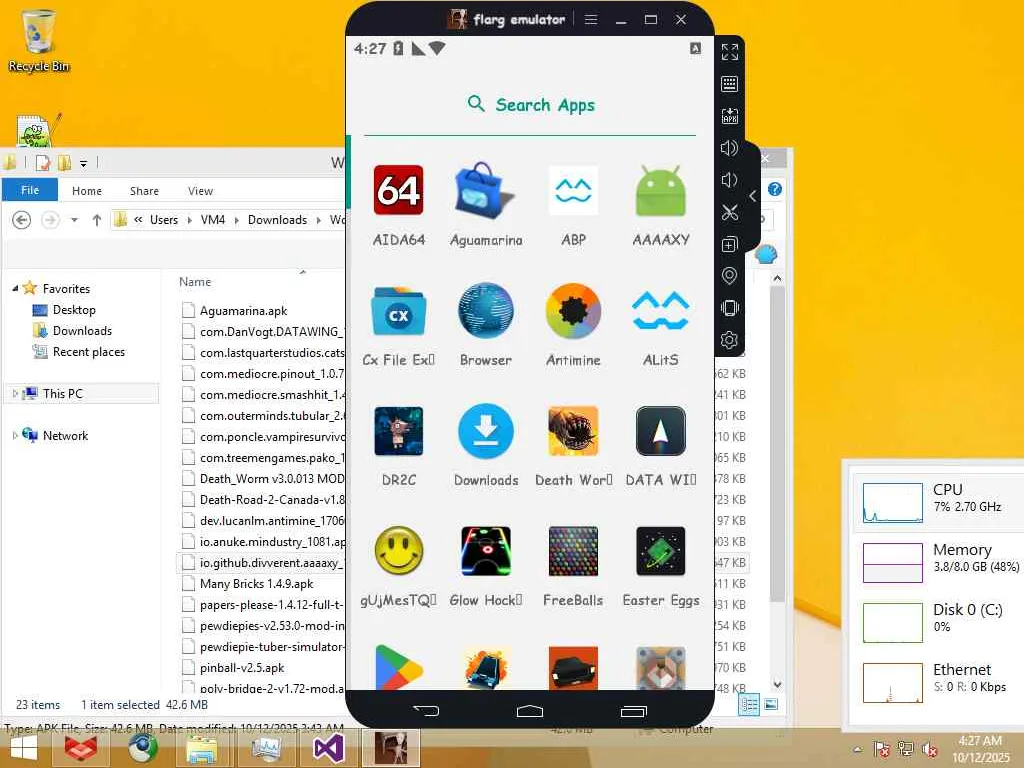The image size is (1024, 768).
Task: Open the DR2C game
Action: point(398,431)
